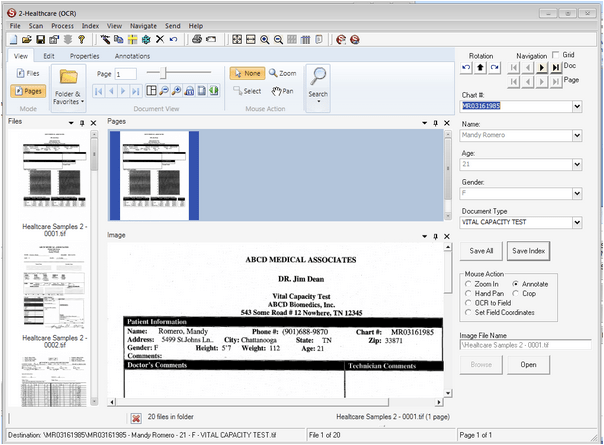Open the Age dropdown arrow
604x445 pixels.
tap(577, 165)
